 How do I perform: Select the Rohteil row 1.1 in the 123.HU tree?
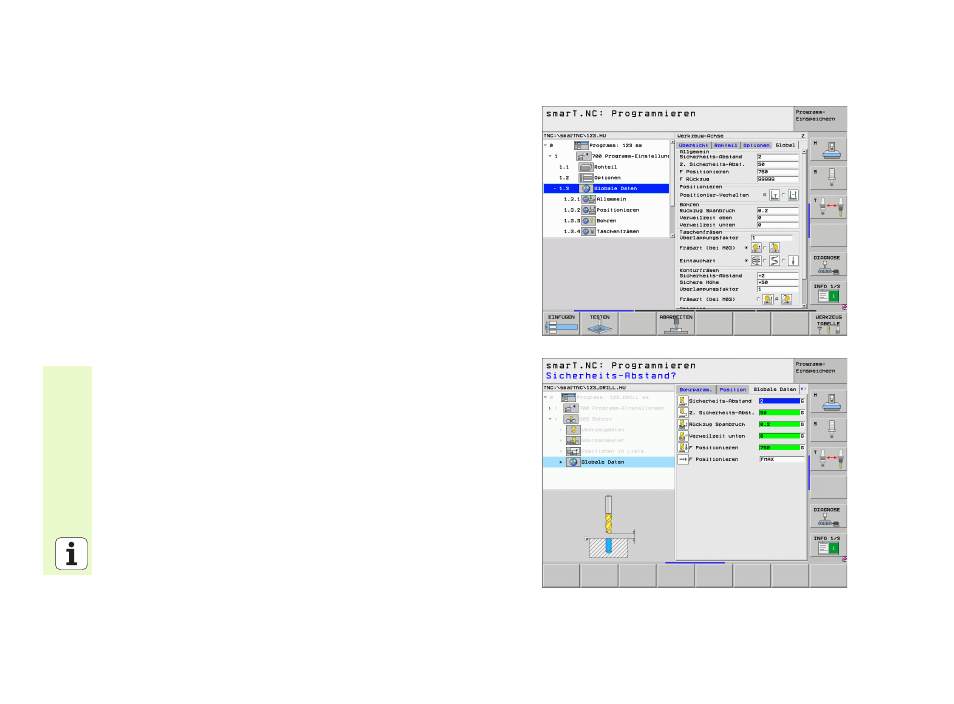[607, 167]
